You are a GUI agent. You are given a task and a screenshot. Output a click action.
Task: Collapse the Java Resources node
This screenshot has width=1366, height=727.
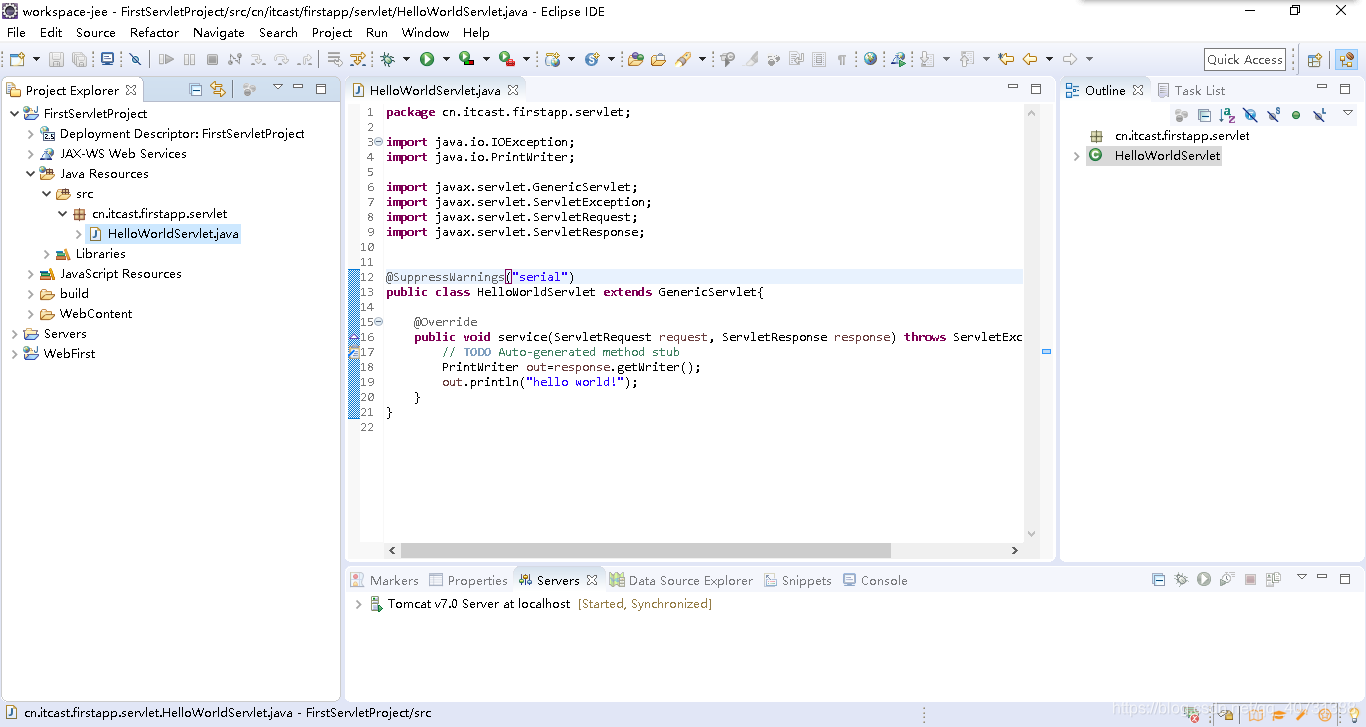click(31, 173)
